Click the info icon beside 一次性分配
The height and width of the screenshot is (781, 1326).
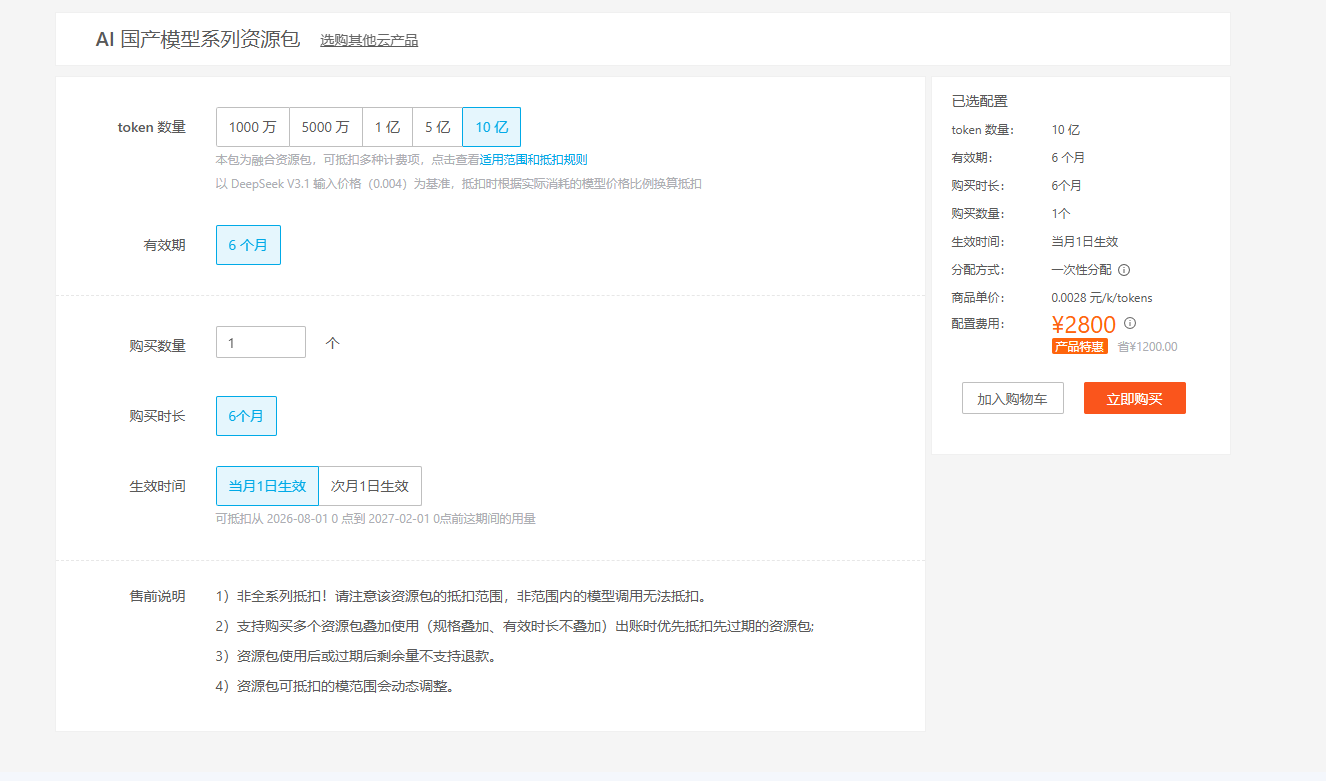tap(1124, 270)
